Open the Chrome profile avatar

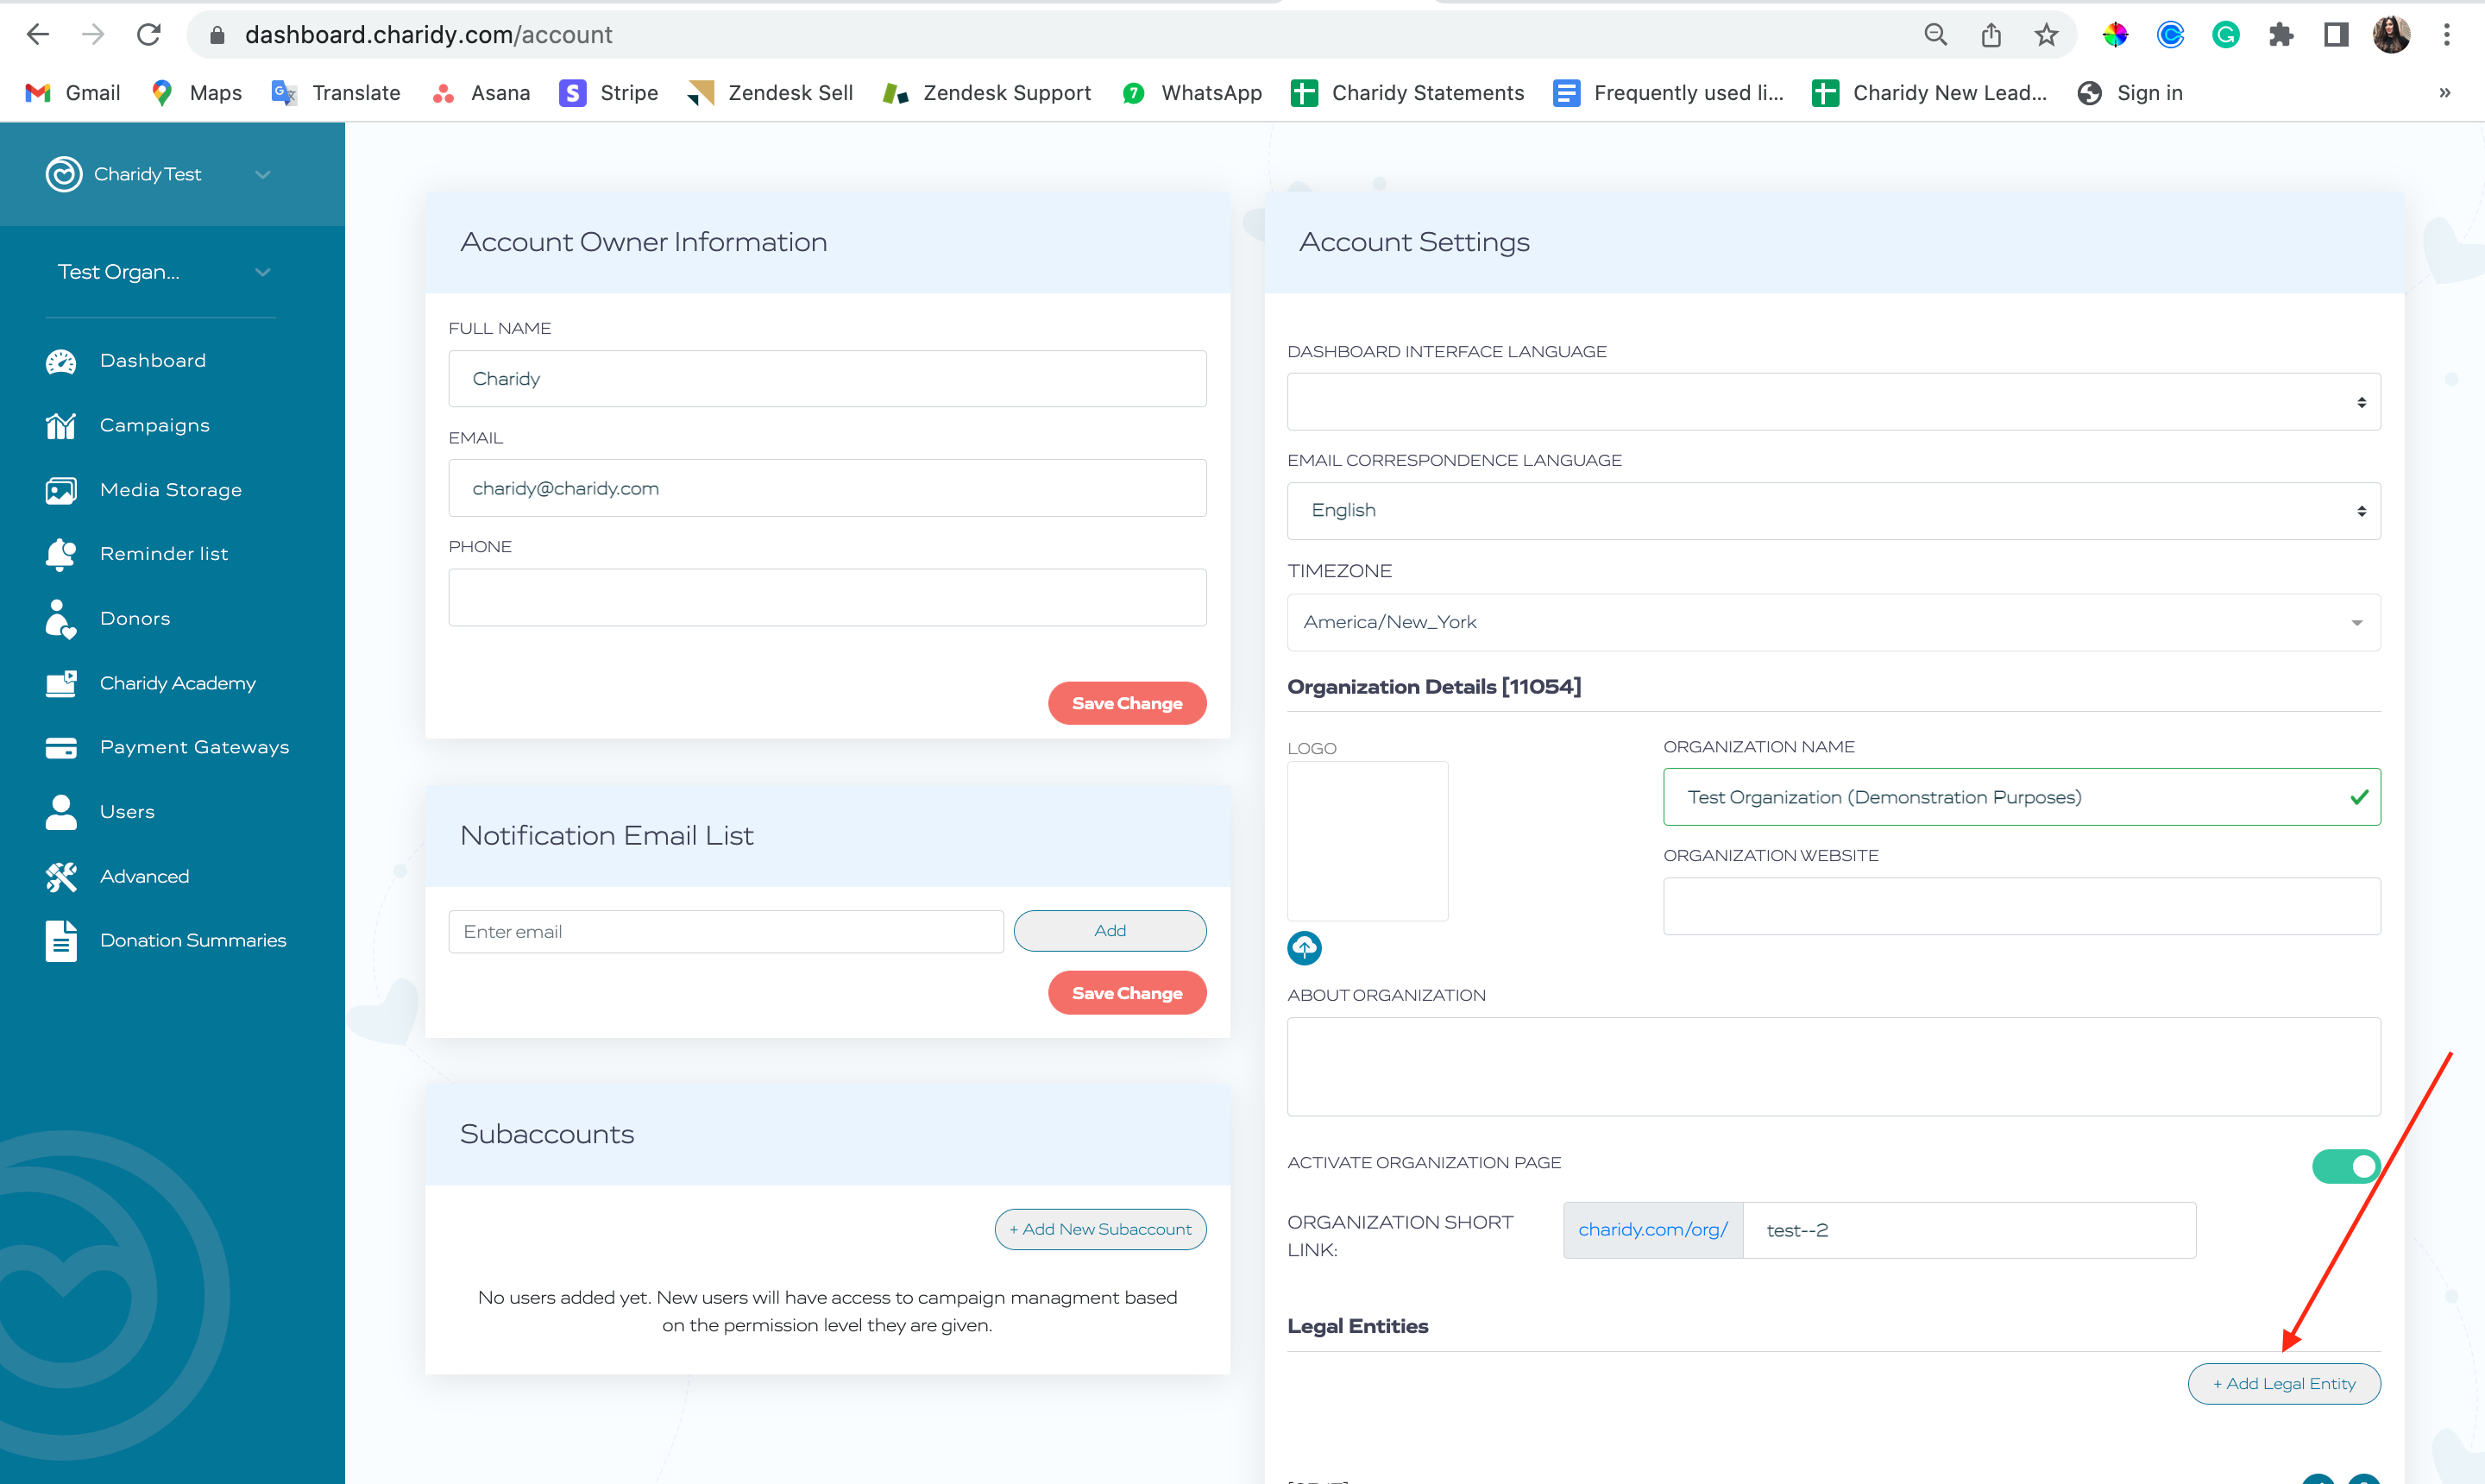click(2391, 35)
